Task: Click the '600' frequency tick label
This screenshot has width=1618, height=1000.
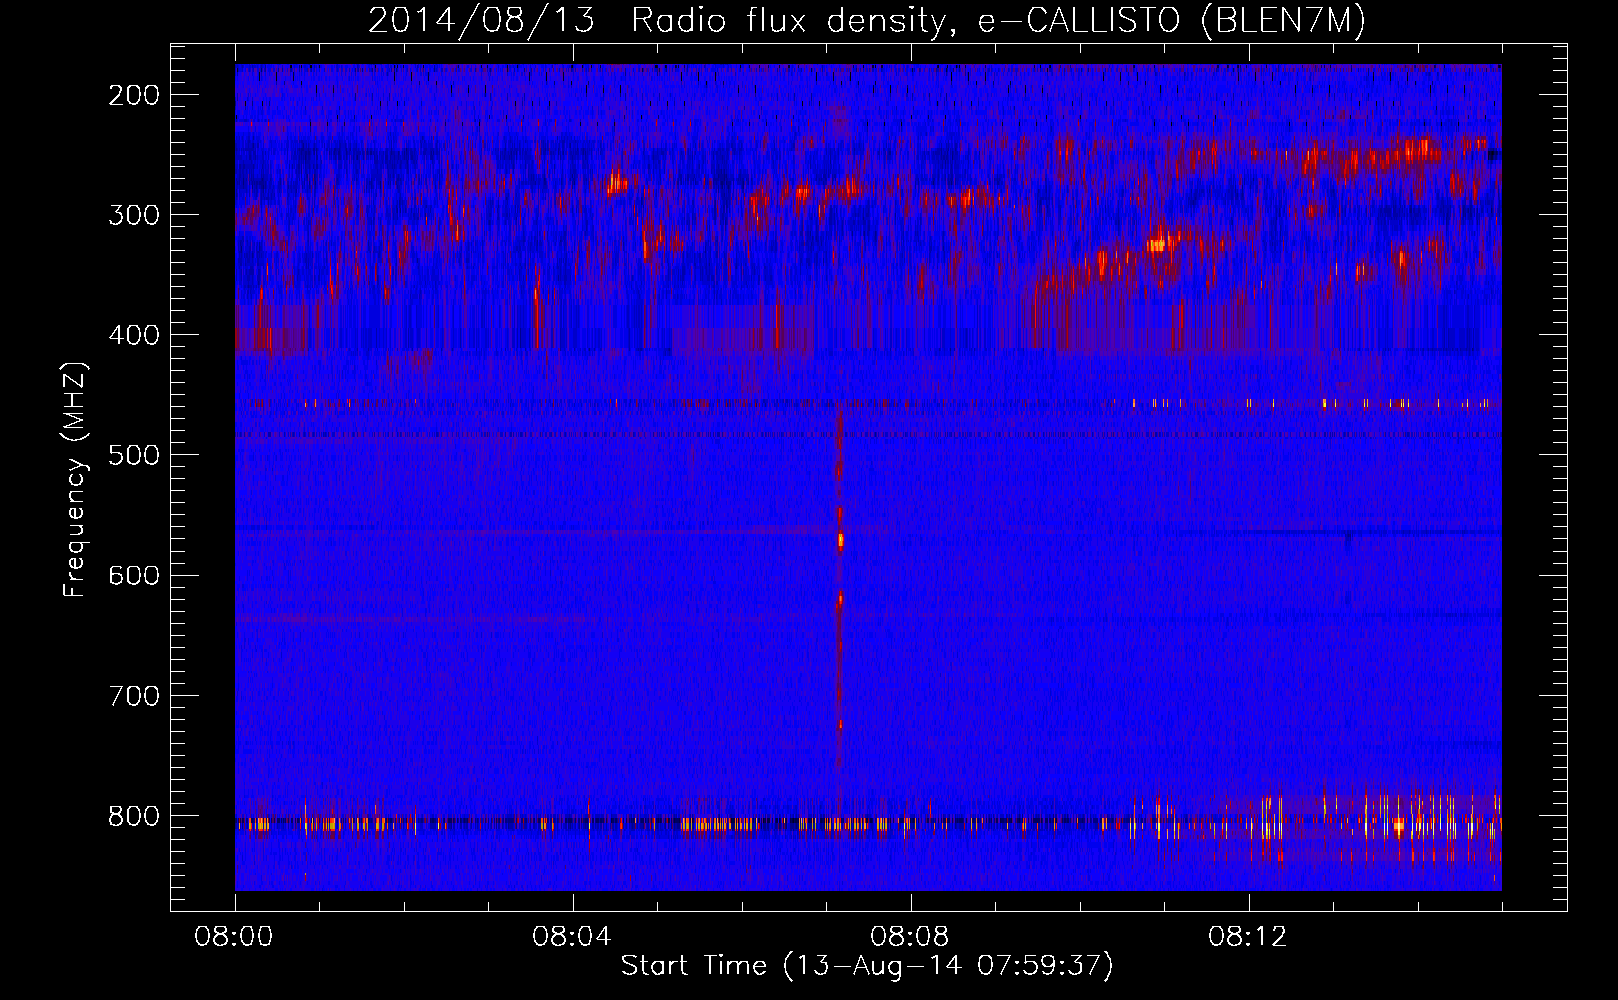Action: pos(134,575)
